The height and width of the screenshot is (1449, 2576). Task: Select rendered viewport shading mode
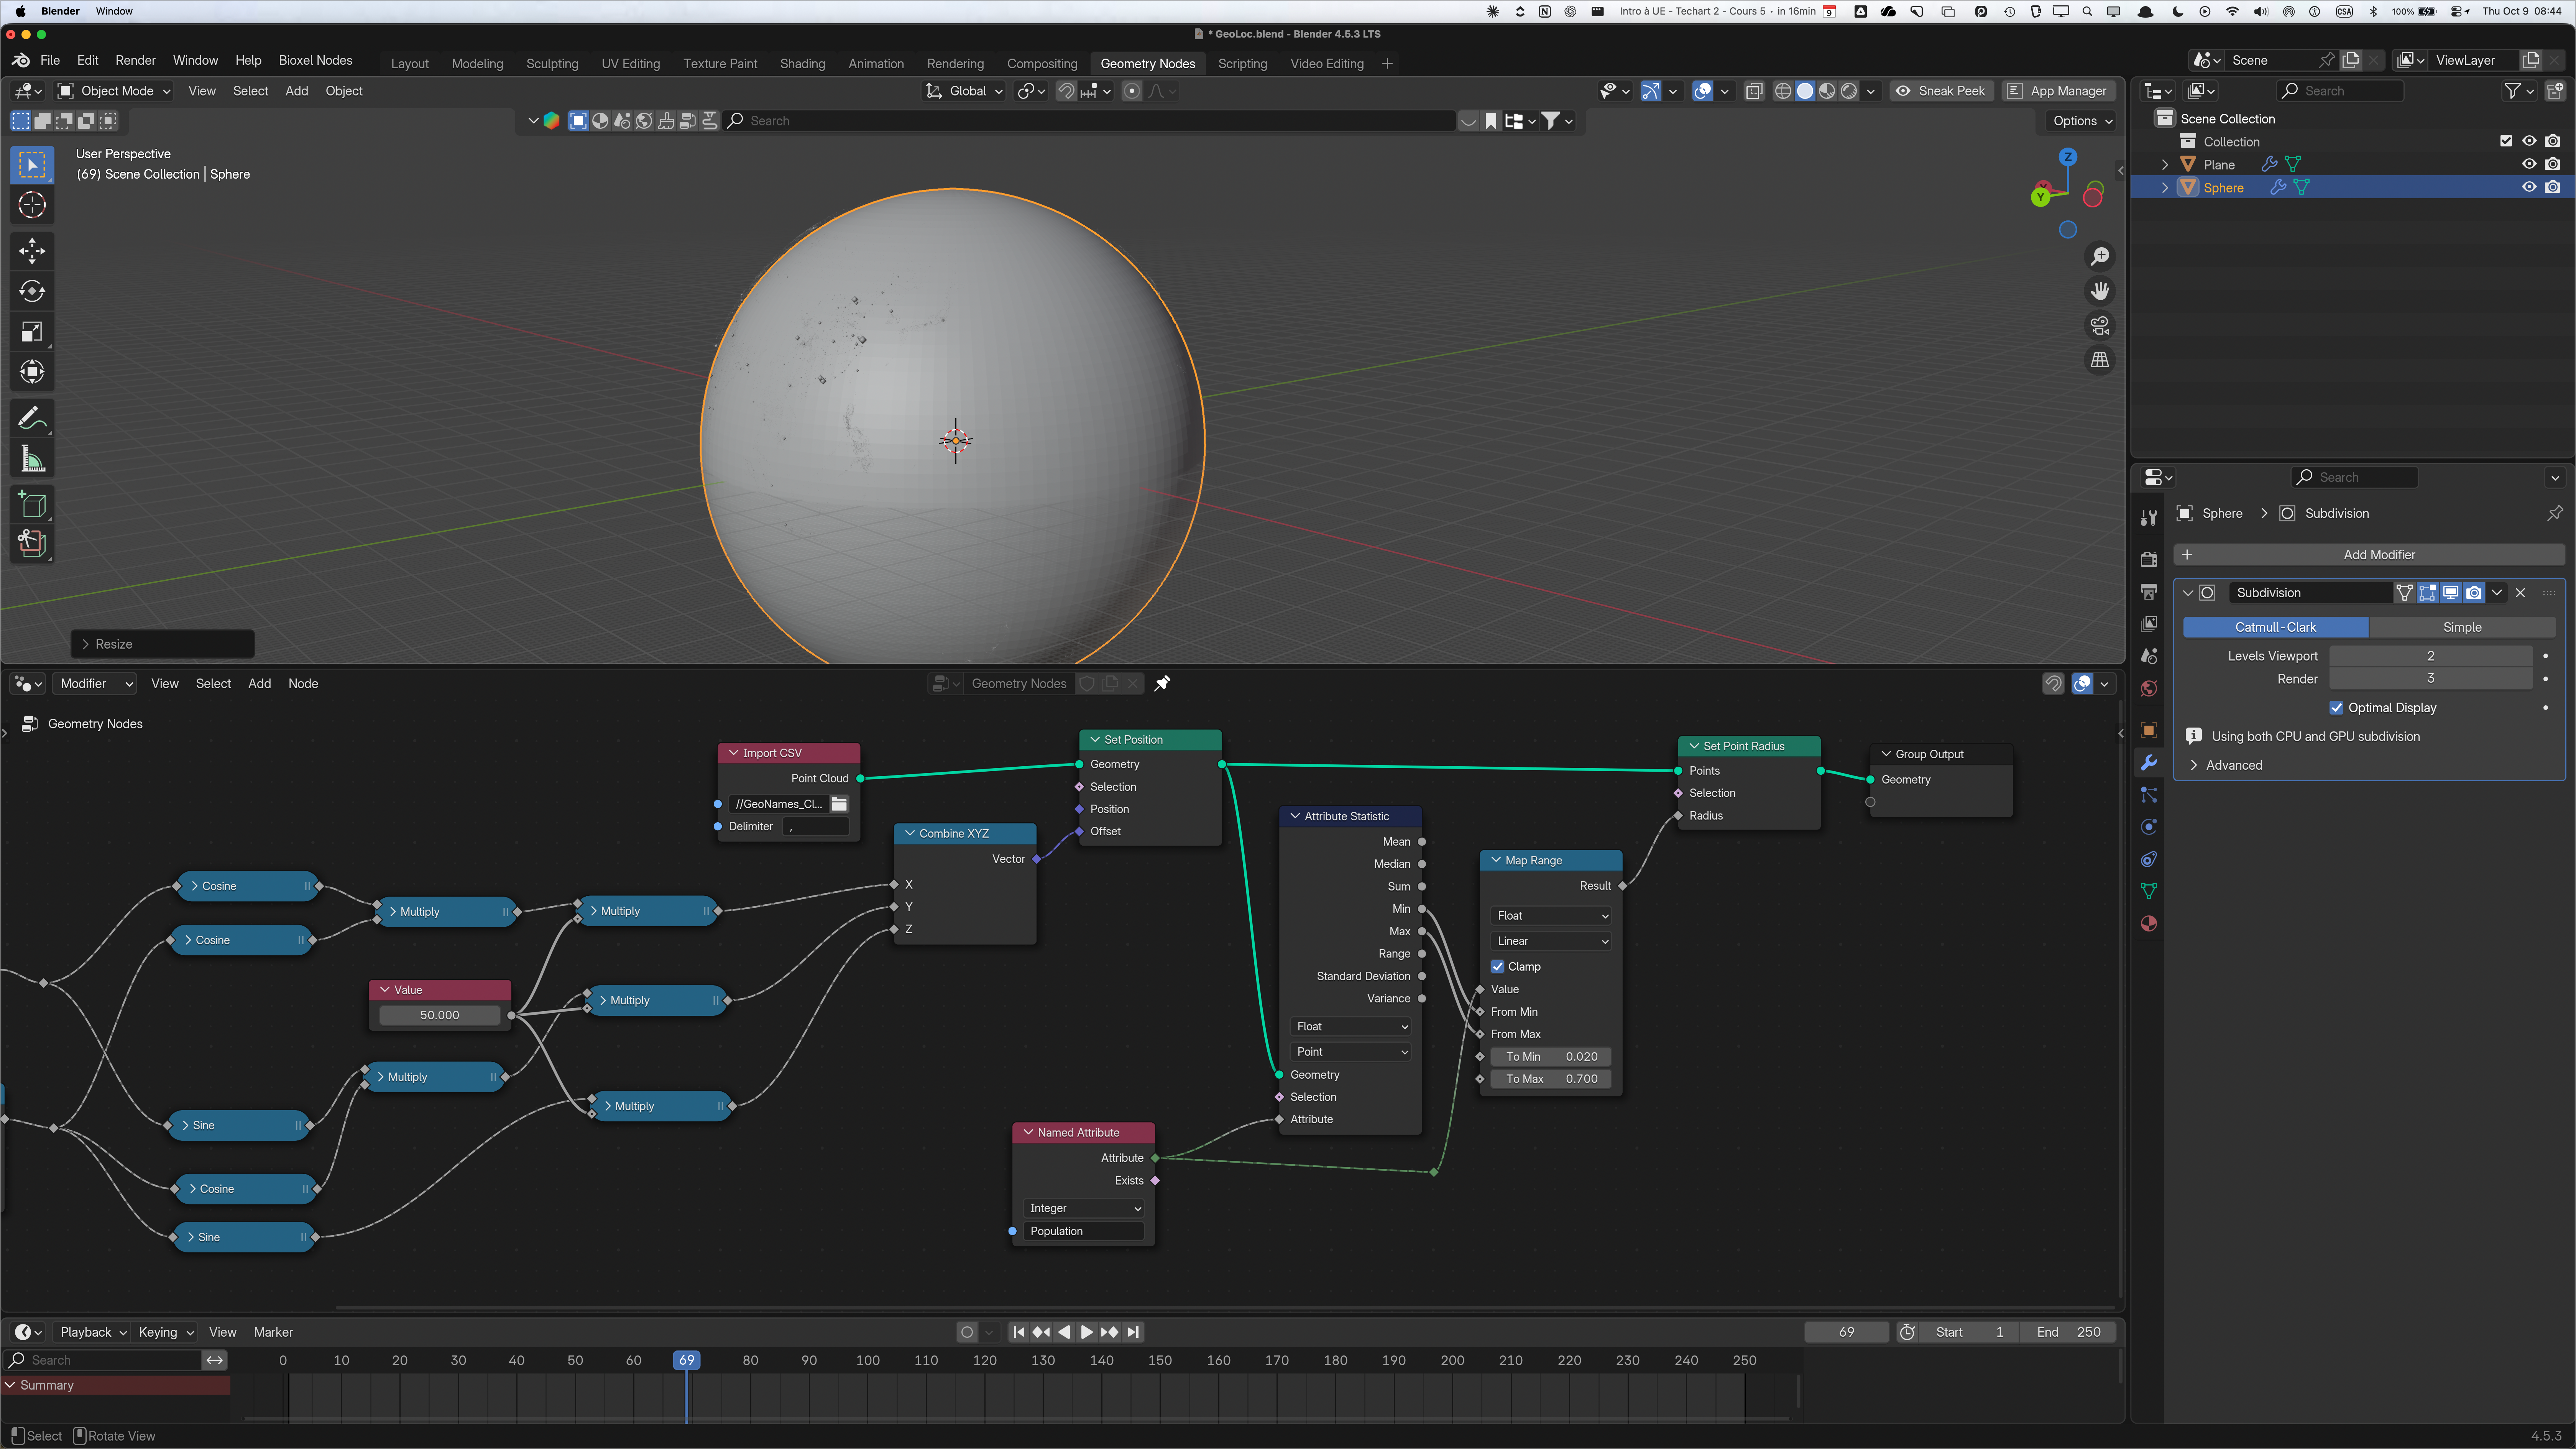[x=1849, y=91]
